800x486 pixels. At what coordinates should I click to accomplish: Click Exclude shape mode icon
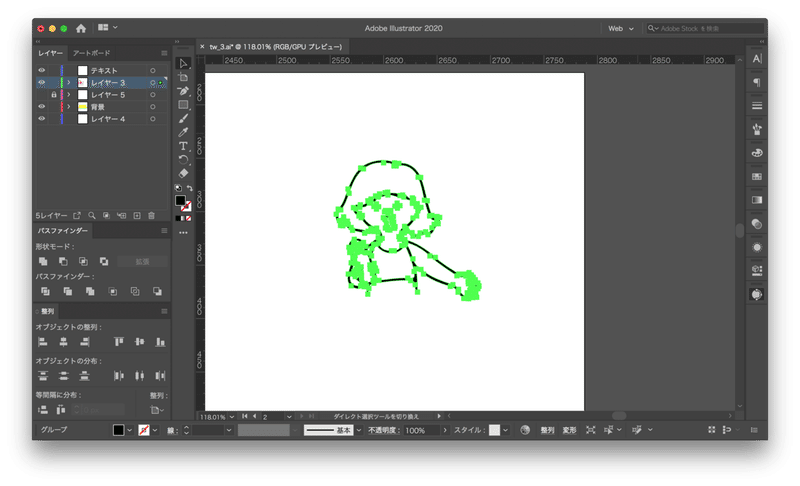pos(104,261)
